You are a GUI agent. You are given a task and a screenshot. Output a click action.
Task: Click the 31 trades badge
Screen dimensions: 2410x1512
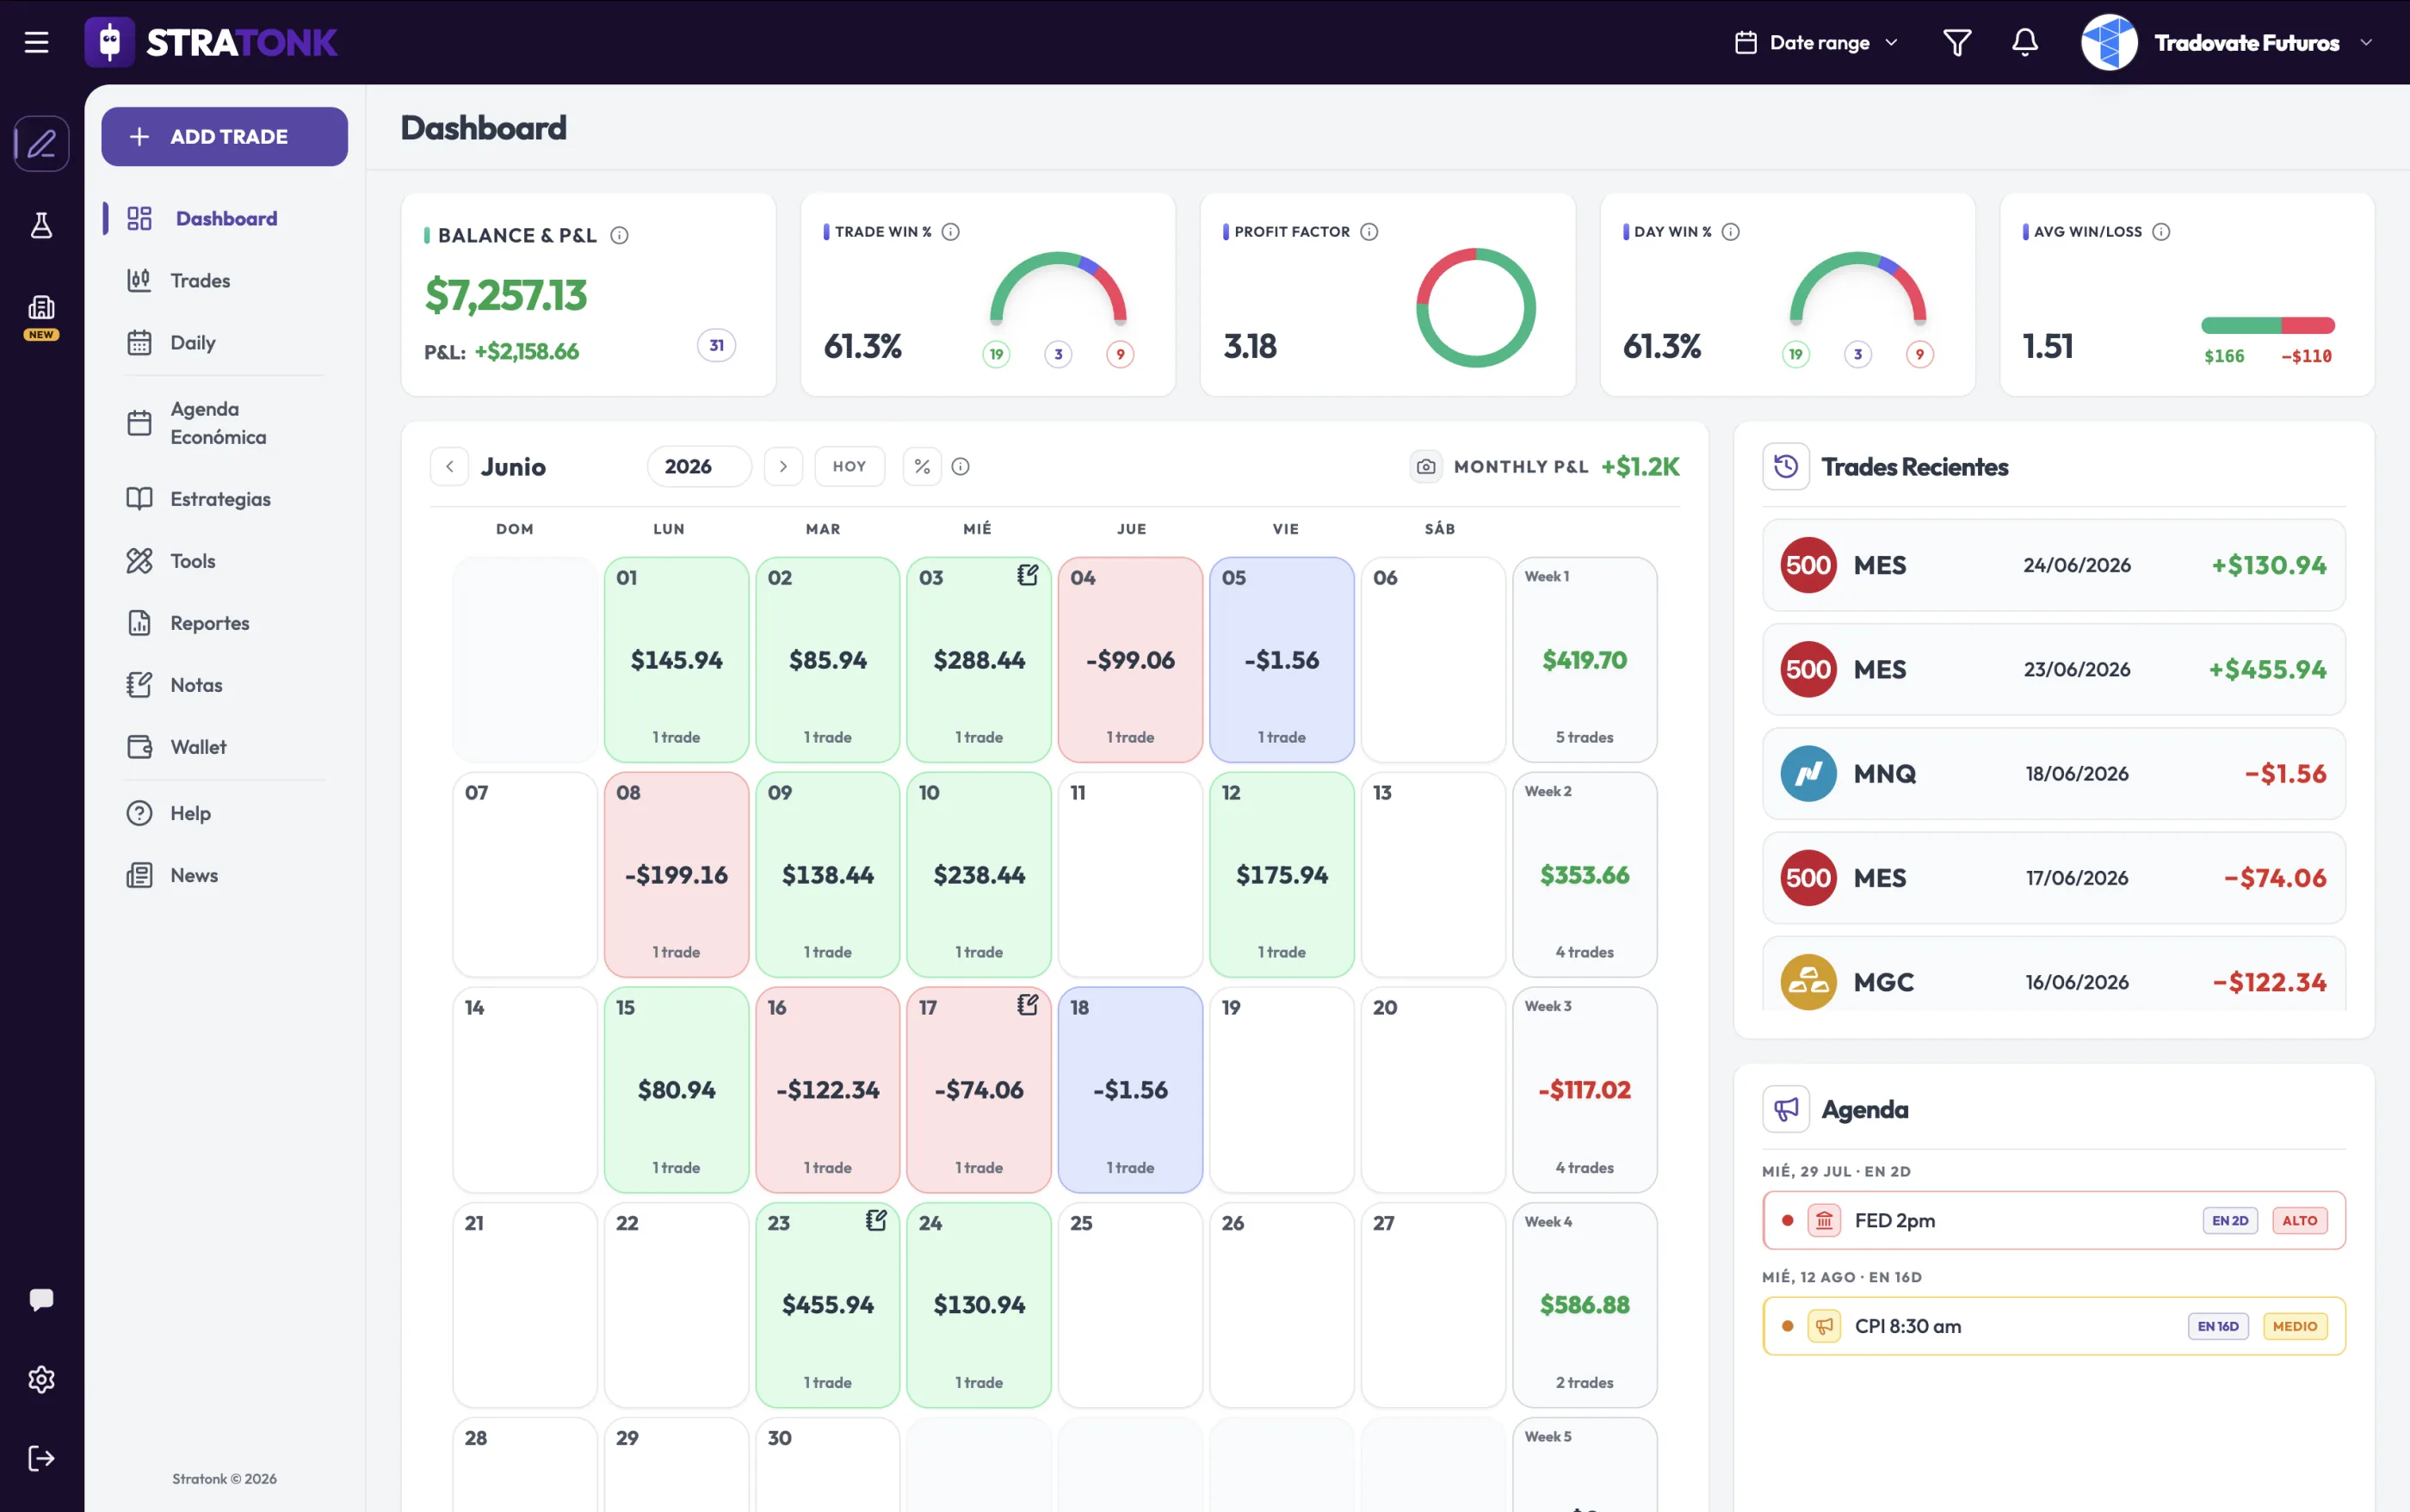[x=716, y=346]
